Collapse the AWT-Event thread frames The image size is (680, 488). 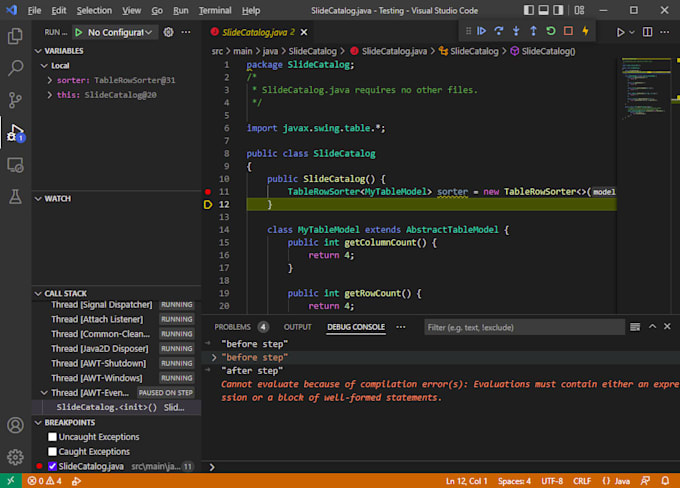pos(44,393)
